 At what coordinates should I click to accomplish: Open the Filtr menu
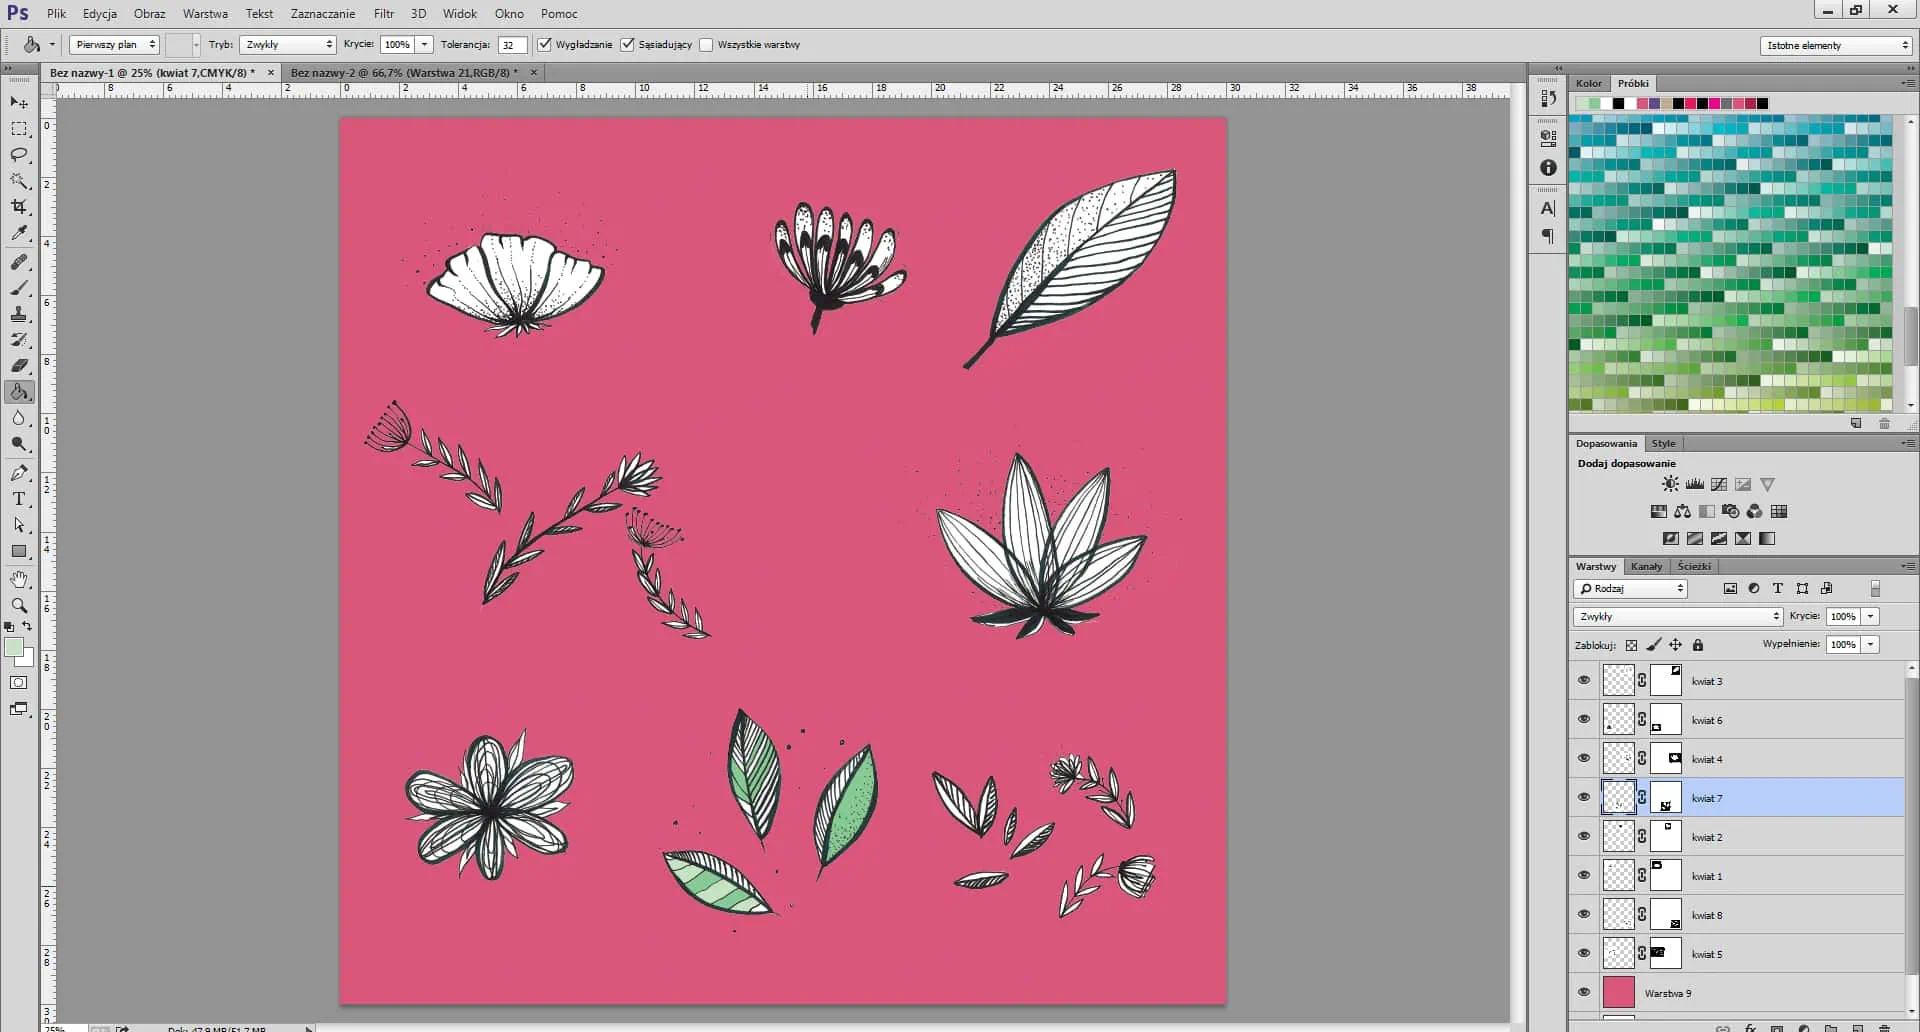[384, 14]
